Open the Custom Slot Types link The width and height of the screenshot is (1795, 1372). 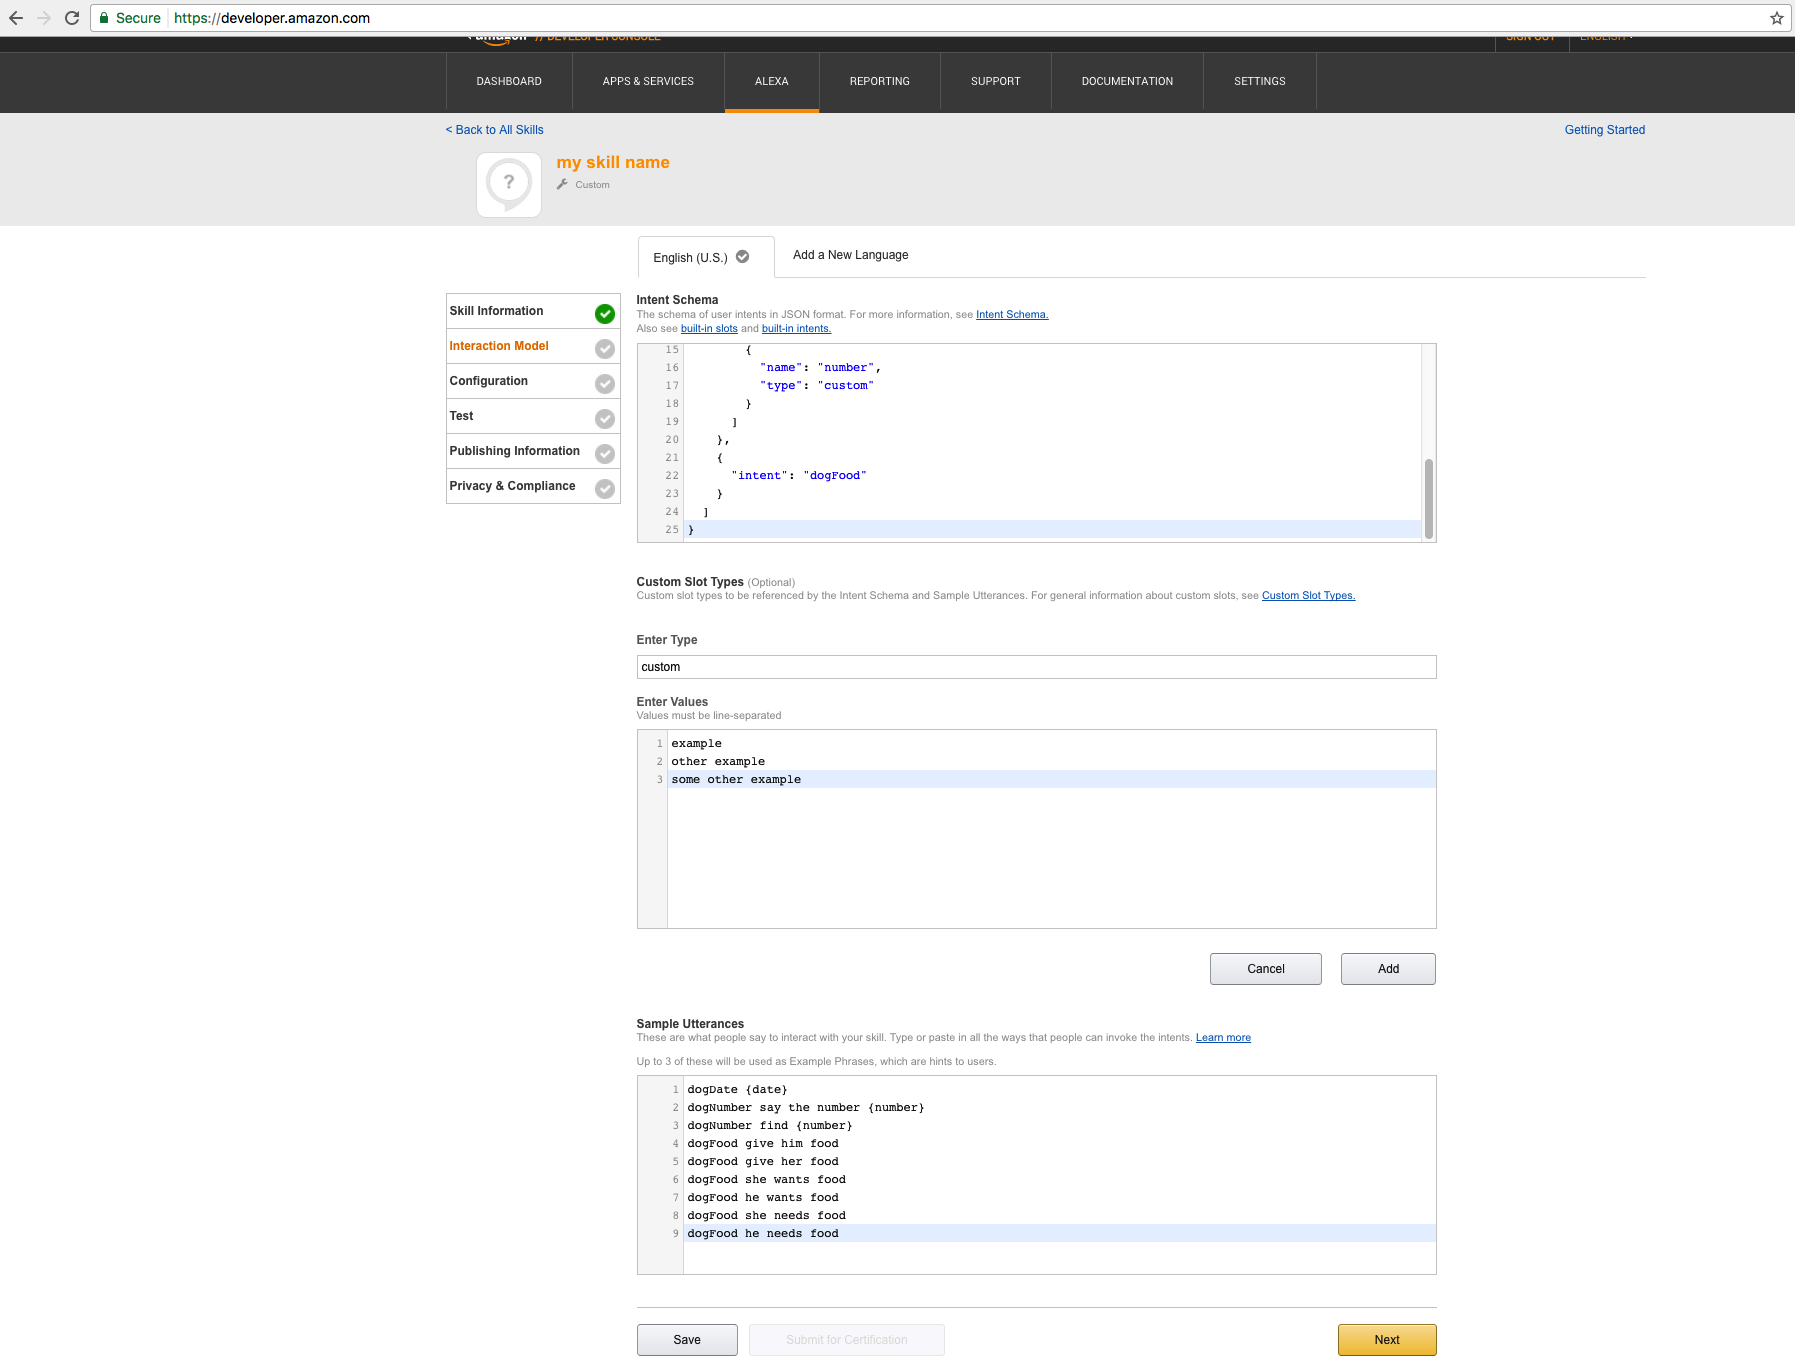[1308, 595]
